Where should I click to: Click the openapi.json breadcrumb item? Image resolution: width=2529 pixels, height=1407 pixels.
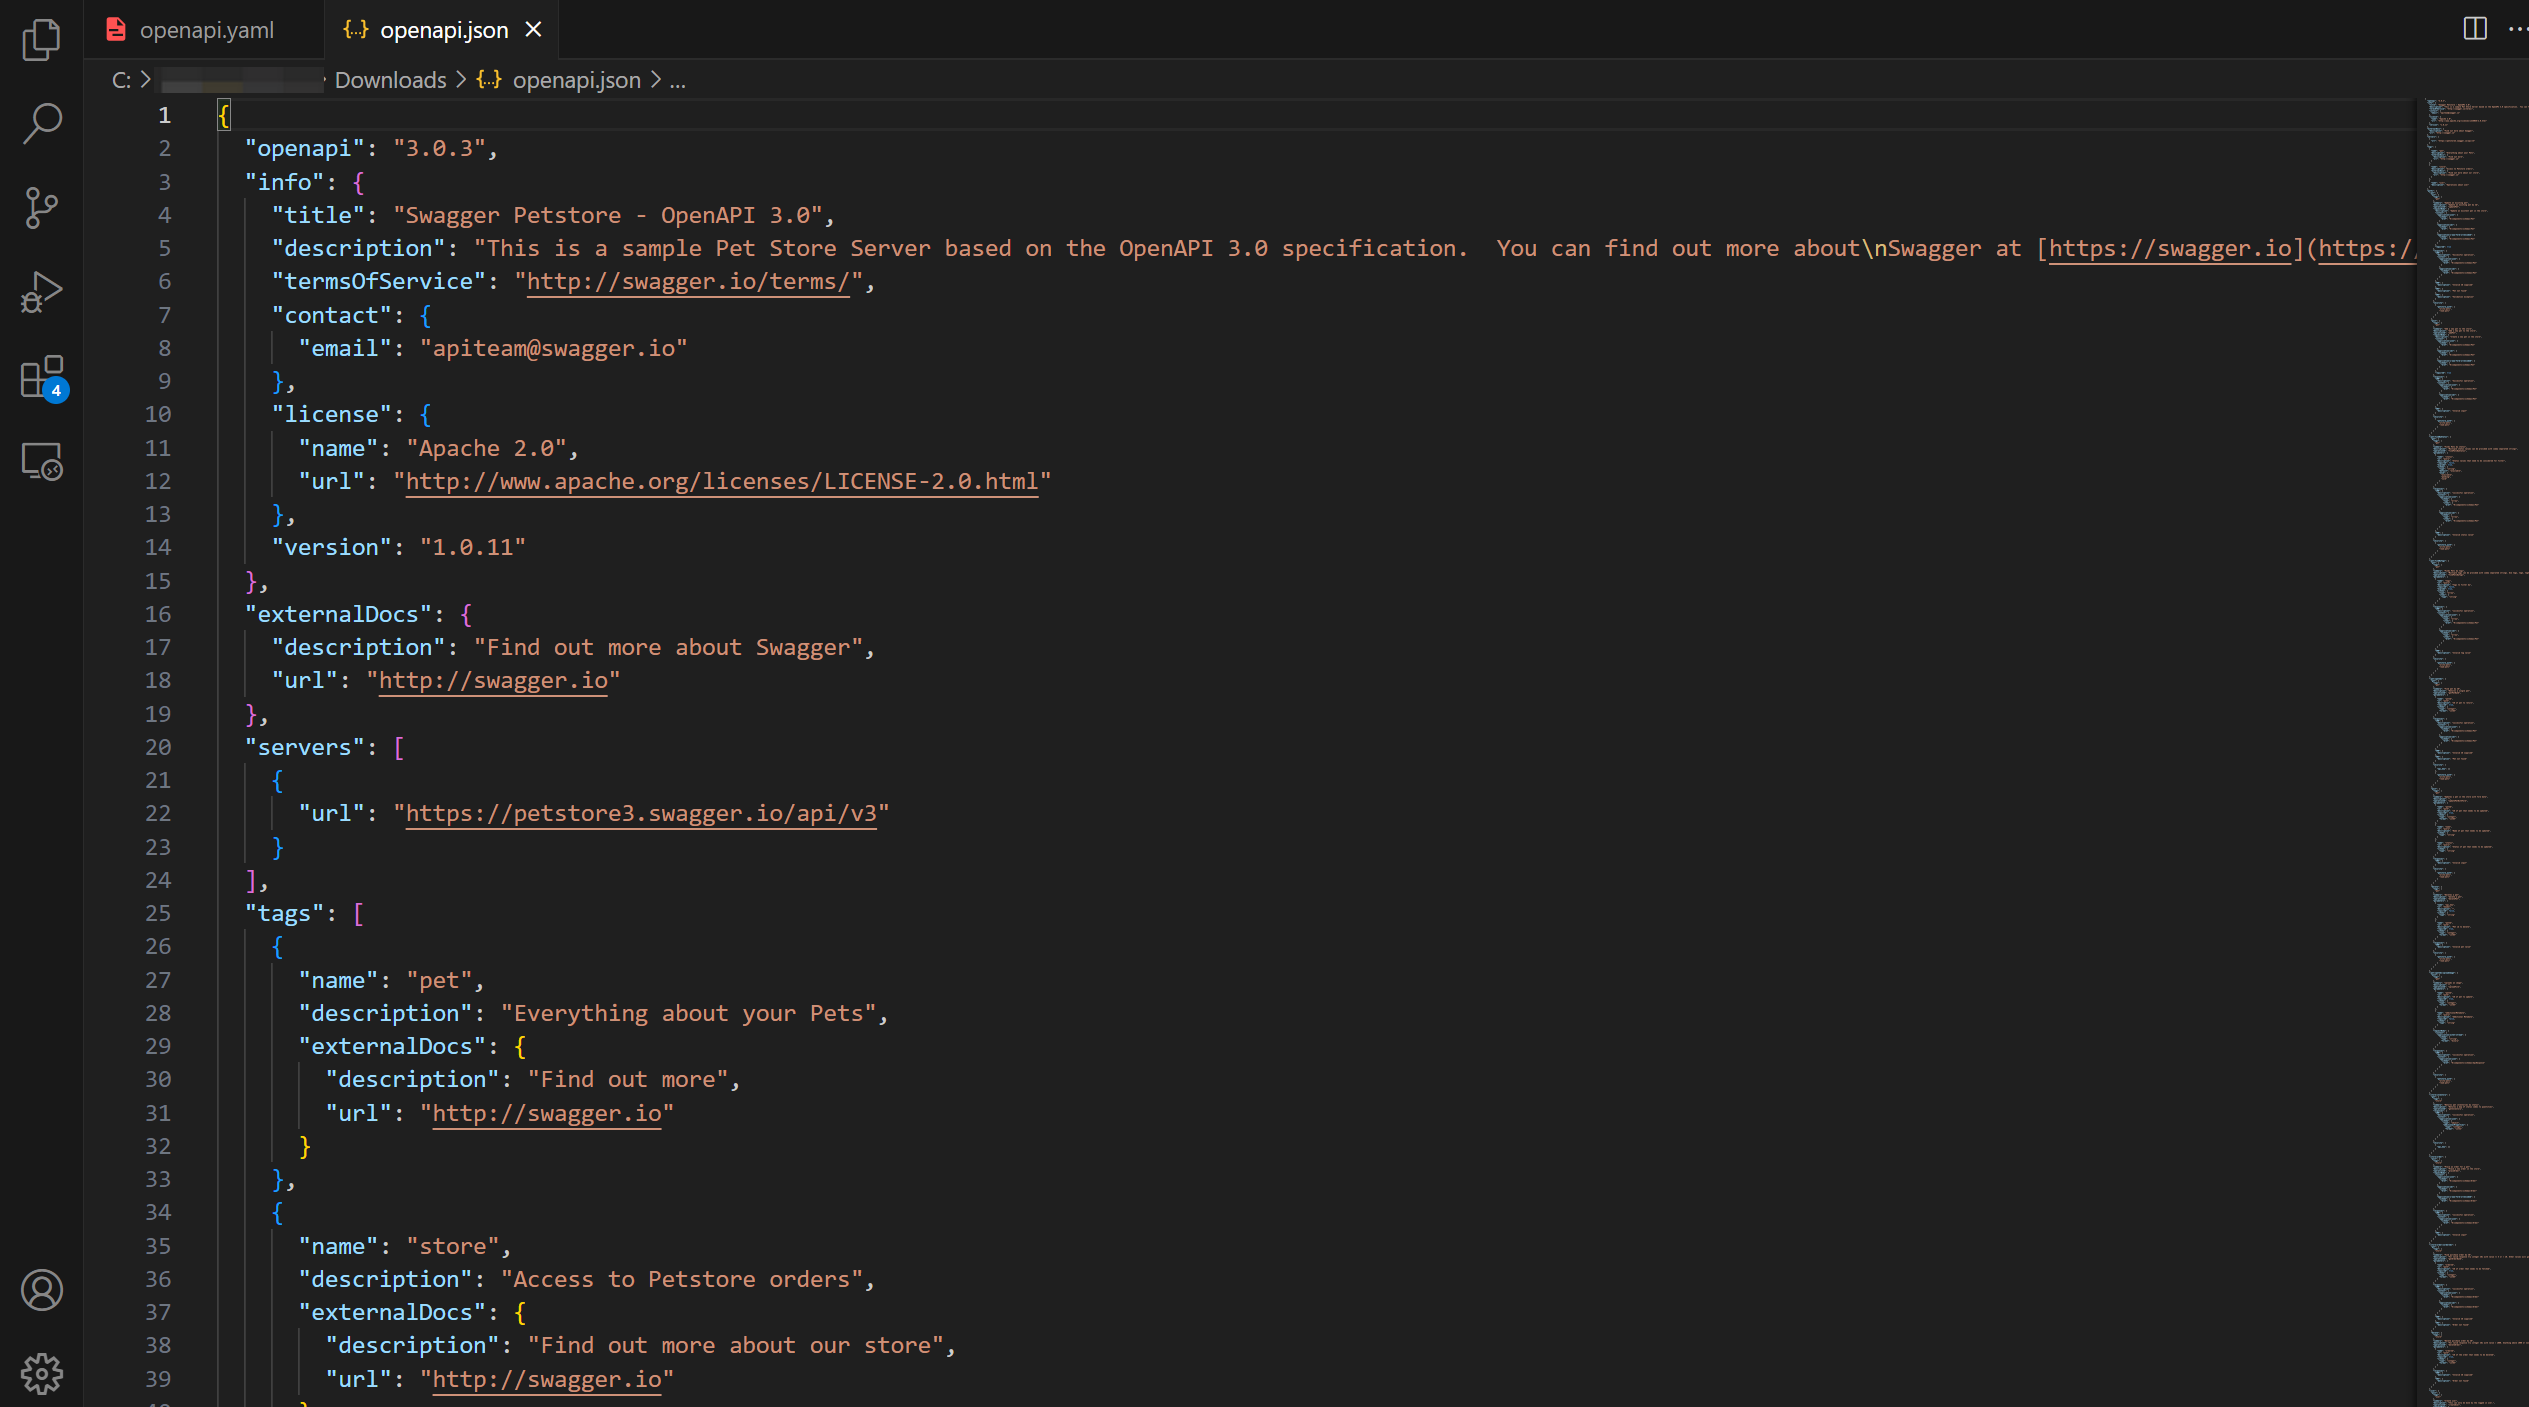576,80
